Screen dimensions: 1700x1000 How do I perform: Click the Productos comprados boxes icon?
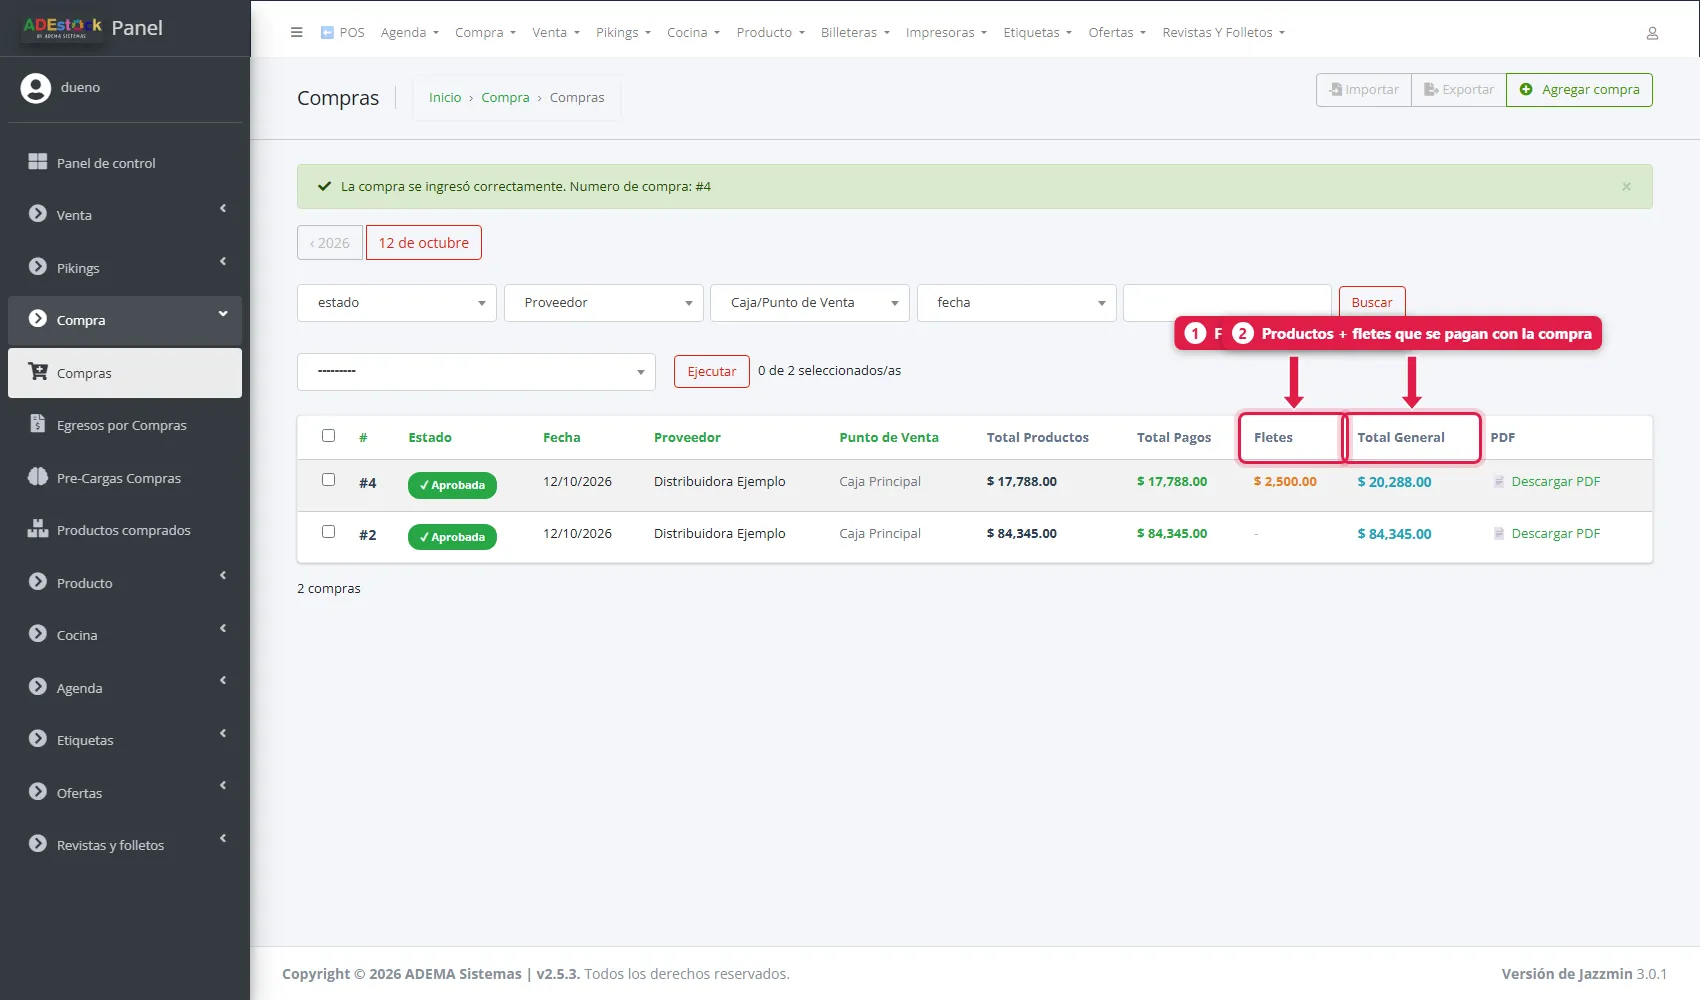(38, 529)
